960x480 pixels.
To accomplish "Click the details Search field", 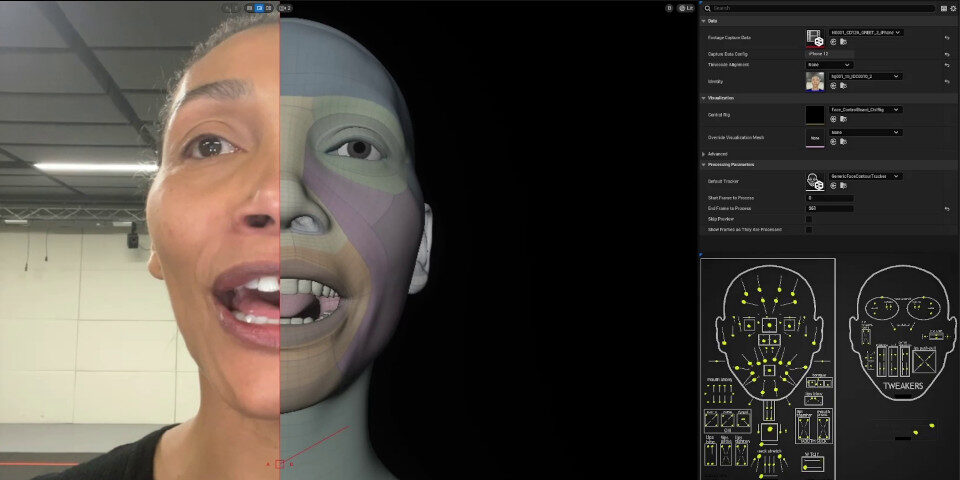I will 820,8.
